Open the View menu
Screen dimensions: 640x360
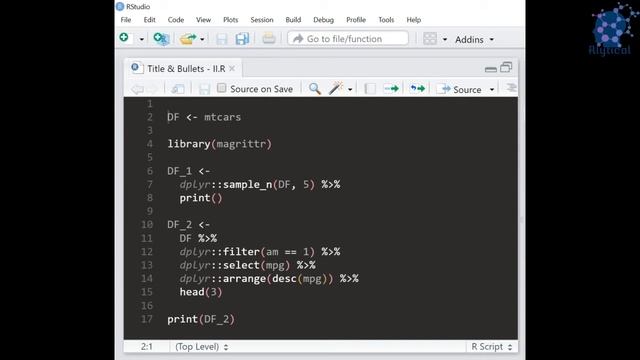pos(203,20)
